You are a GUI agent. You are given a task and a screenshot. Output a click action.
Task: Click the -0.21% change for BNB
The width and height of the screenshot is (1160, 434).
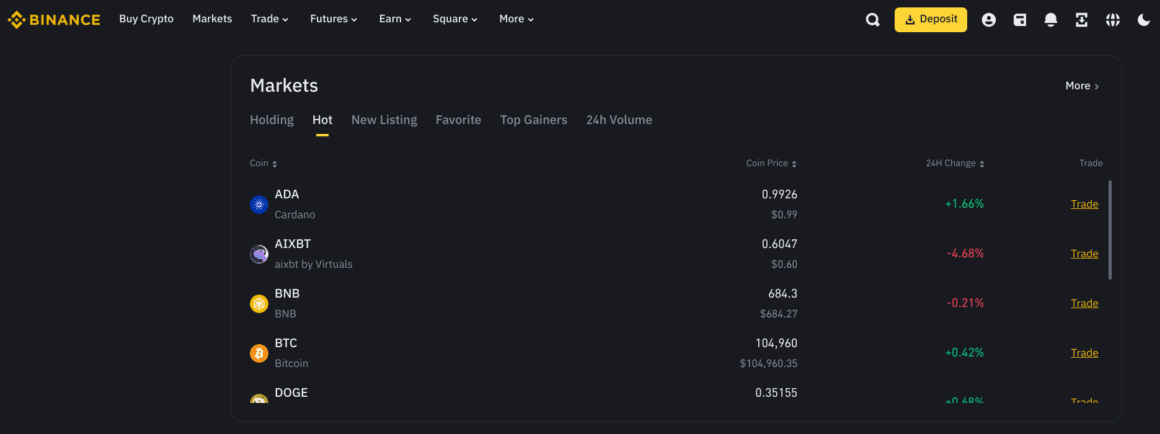point(965,303)
